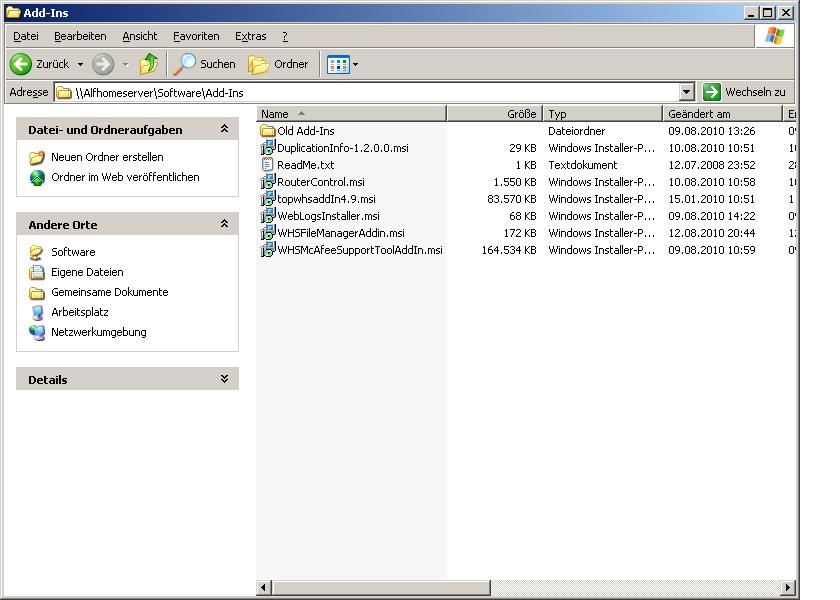This screenshot has height=600, width=840.
Task: Click the topwhsaddIn4.9.msi installer icon
Action: pos(267,199)
